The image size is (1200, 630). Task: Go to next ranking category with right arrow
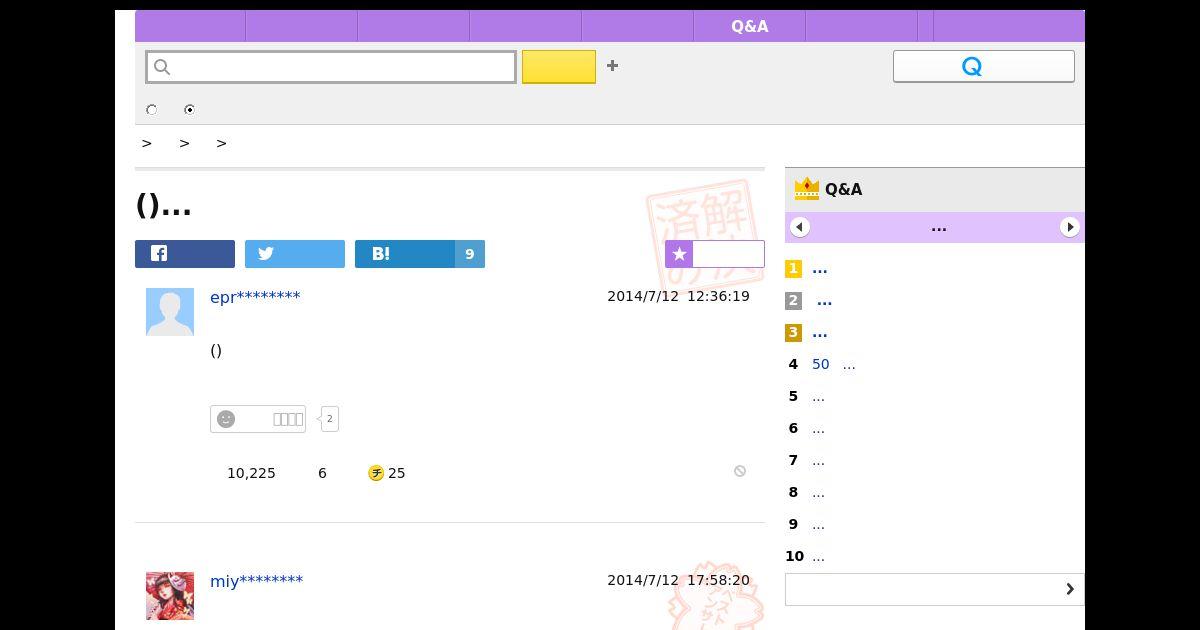(1070, 227)
